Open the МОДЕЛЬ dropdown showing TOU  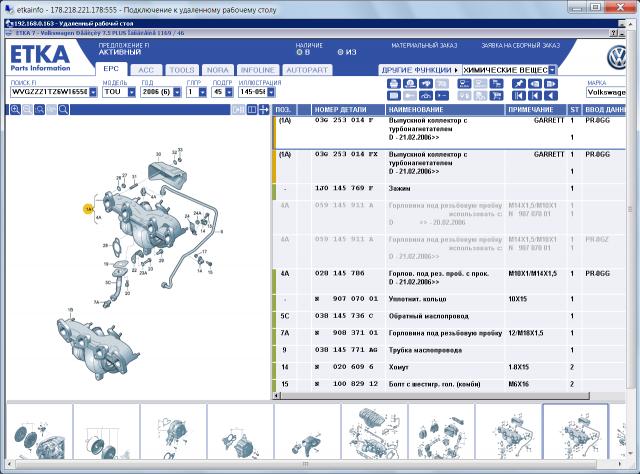[131, 92]
